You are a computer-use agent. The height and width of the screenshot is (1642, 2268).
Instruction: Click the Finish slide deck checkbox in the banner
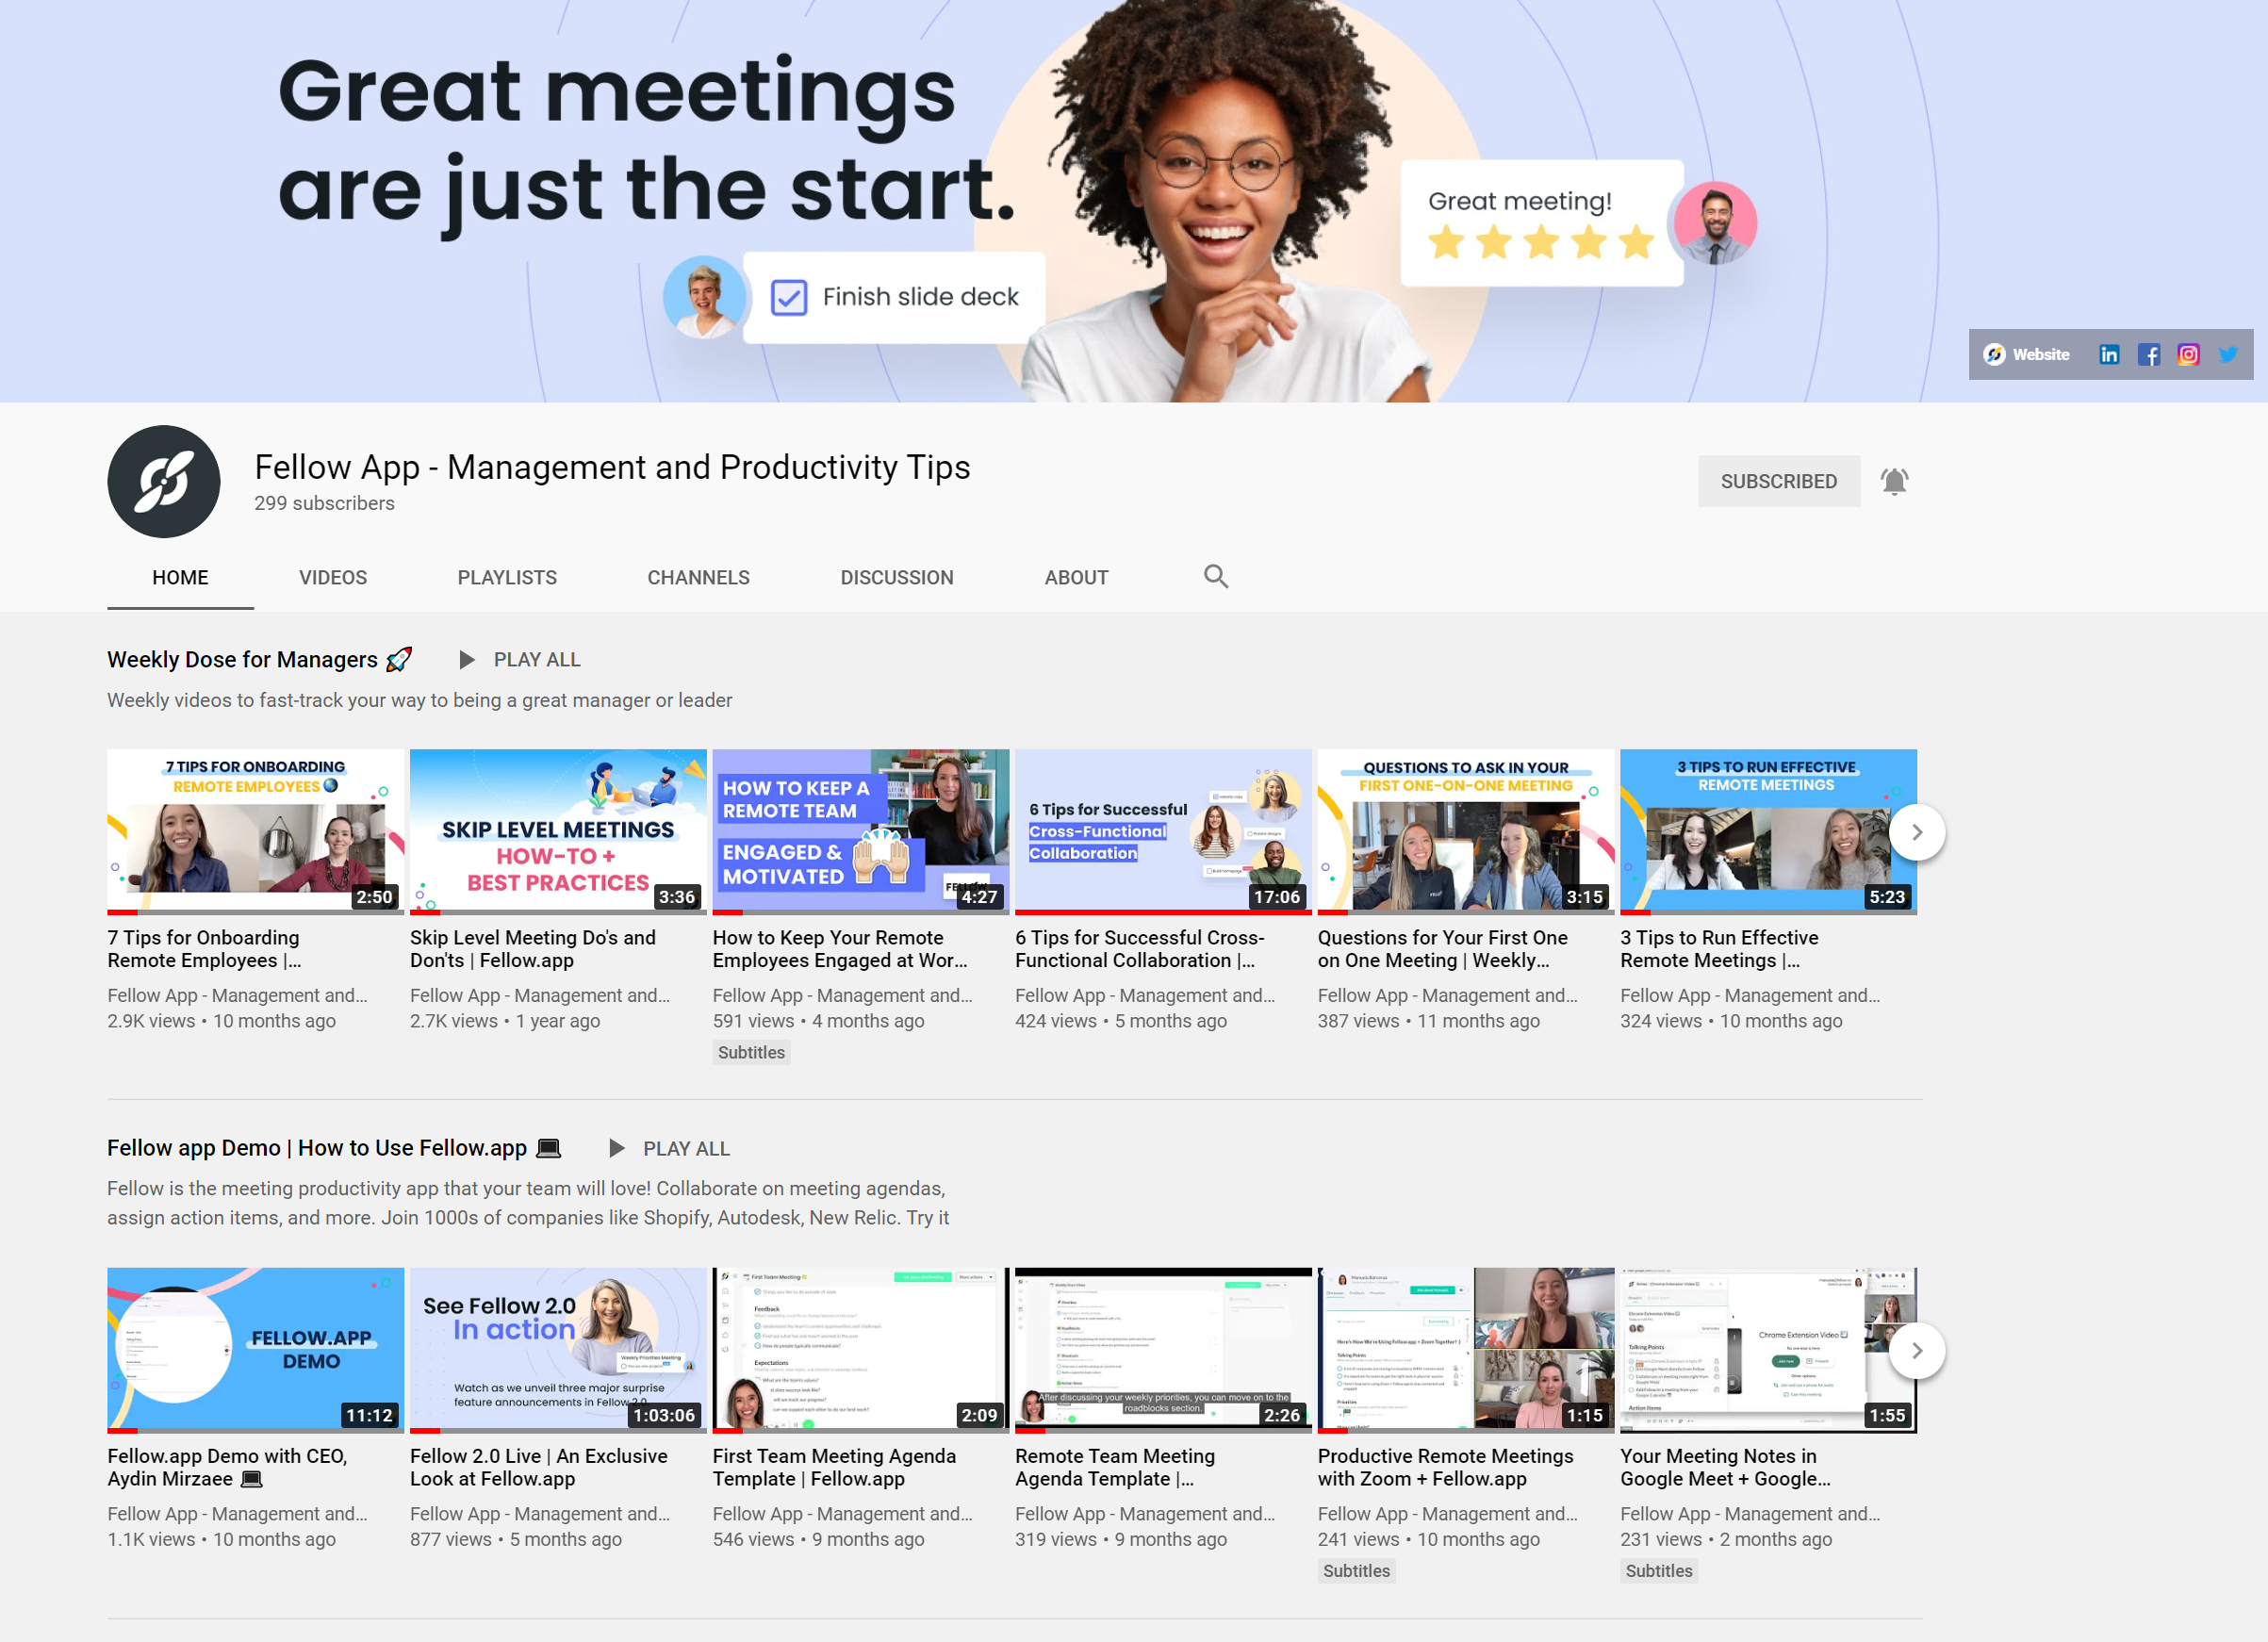point(788,297)
